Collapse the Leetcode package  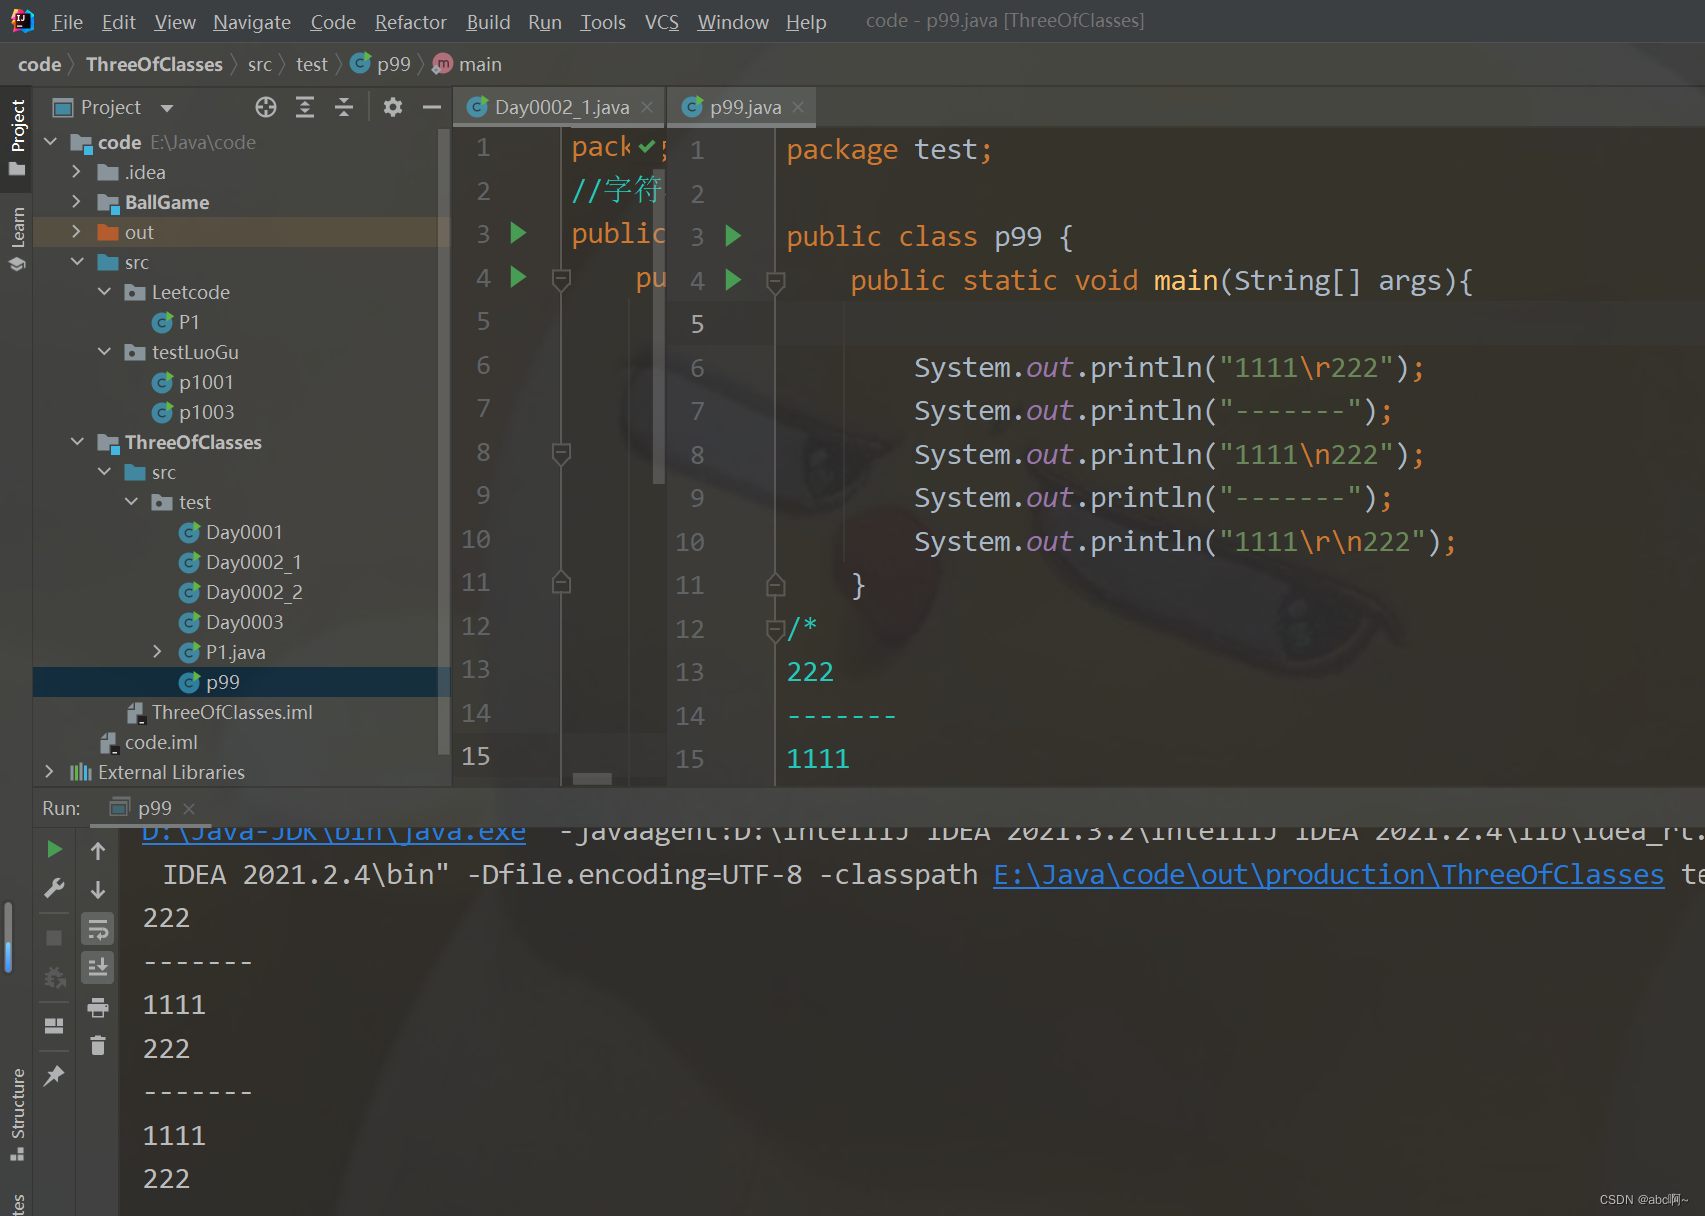coord(105,292)
